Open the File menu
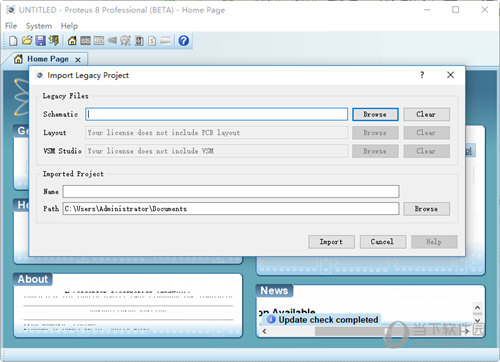 point(11,26)
